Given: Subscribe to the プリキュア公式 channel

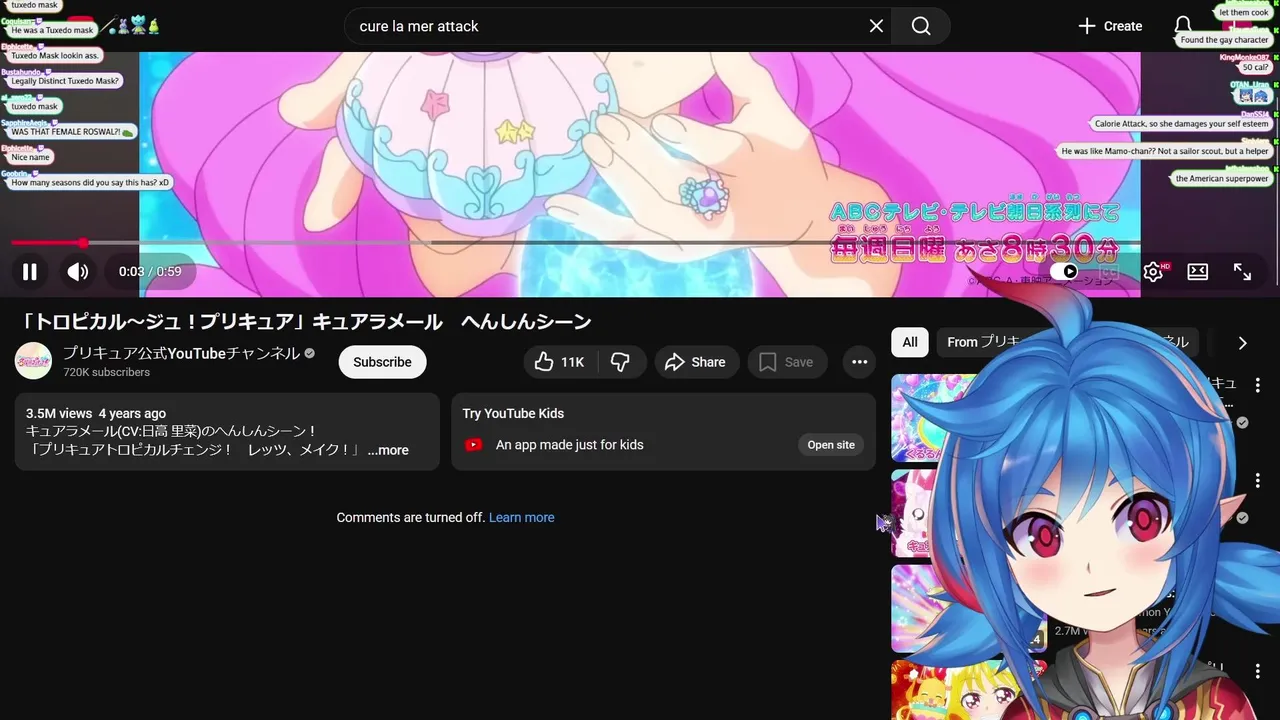Looking at the screenshot, I should click(382, 362).
